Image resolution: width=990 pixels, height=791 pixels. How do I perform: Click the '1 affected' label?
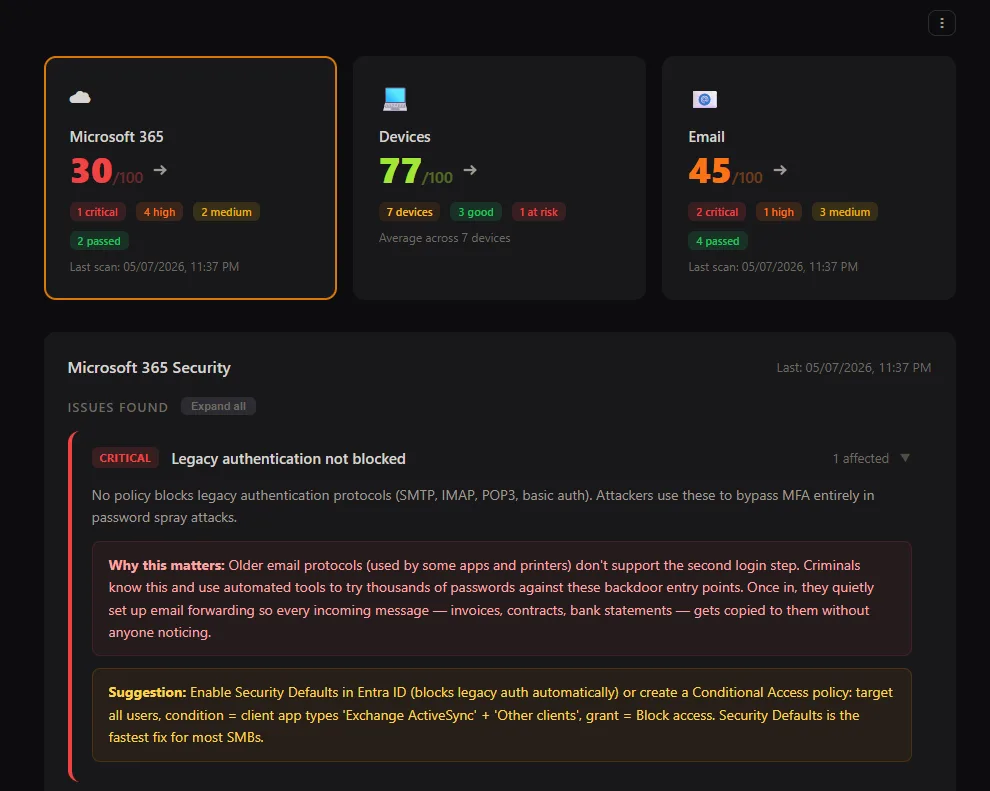click(x=860, y=458)
